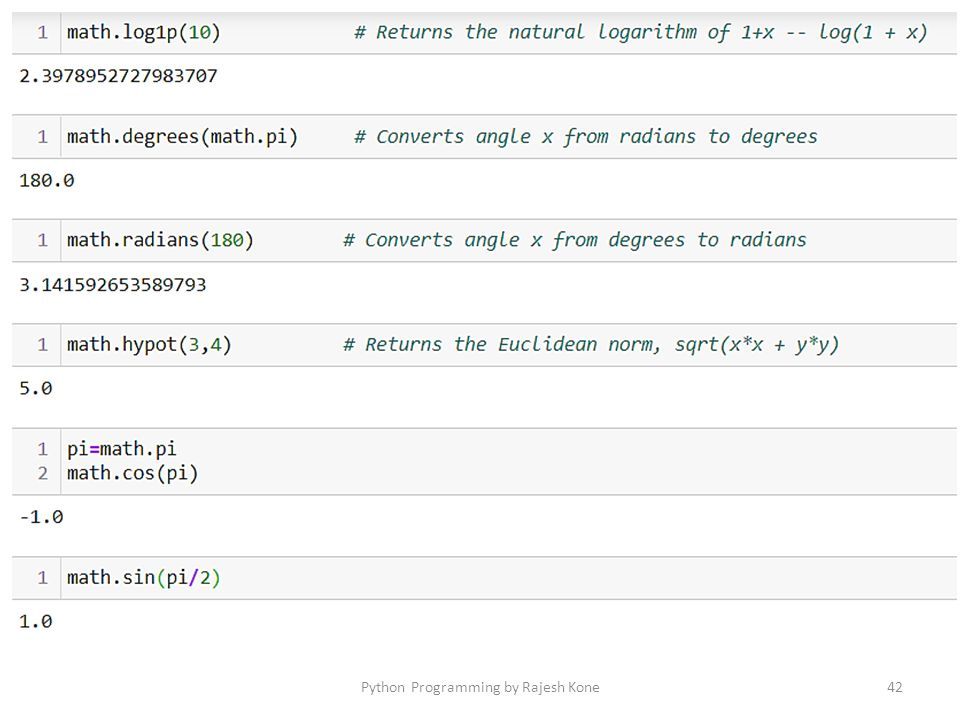Viewport: 960px width, 720px height.
Task: Click inside the math.radians(180) cell
Action: (x=484, y=240)
